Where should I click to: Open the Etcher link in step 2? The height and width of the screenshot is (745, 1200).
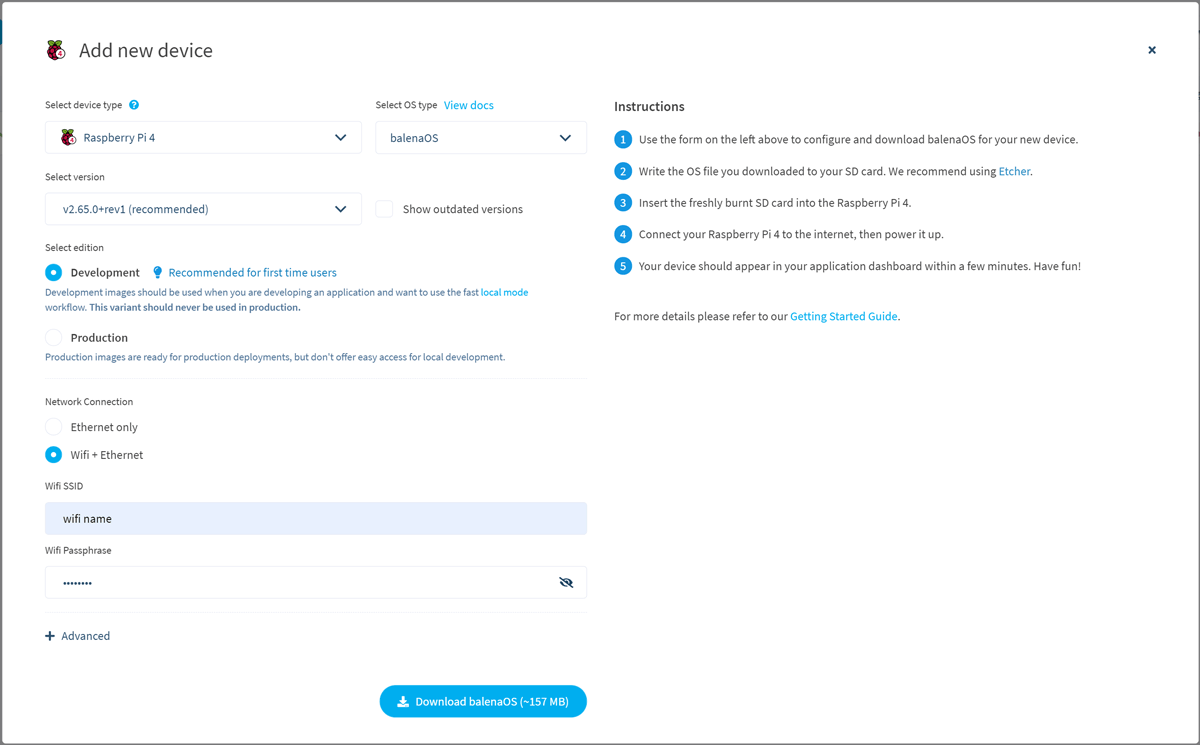[1014, 171]
